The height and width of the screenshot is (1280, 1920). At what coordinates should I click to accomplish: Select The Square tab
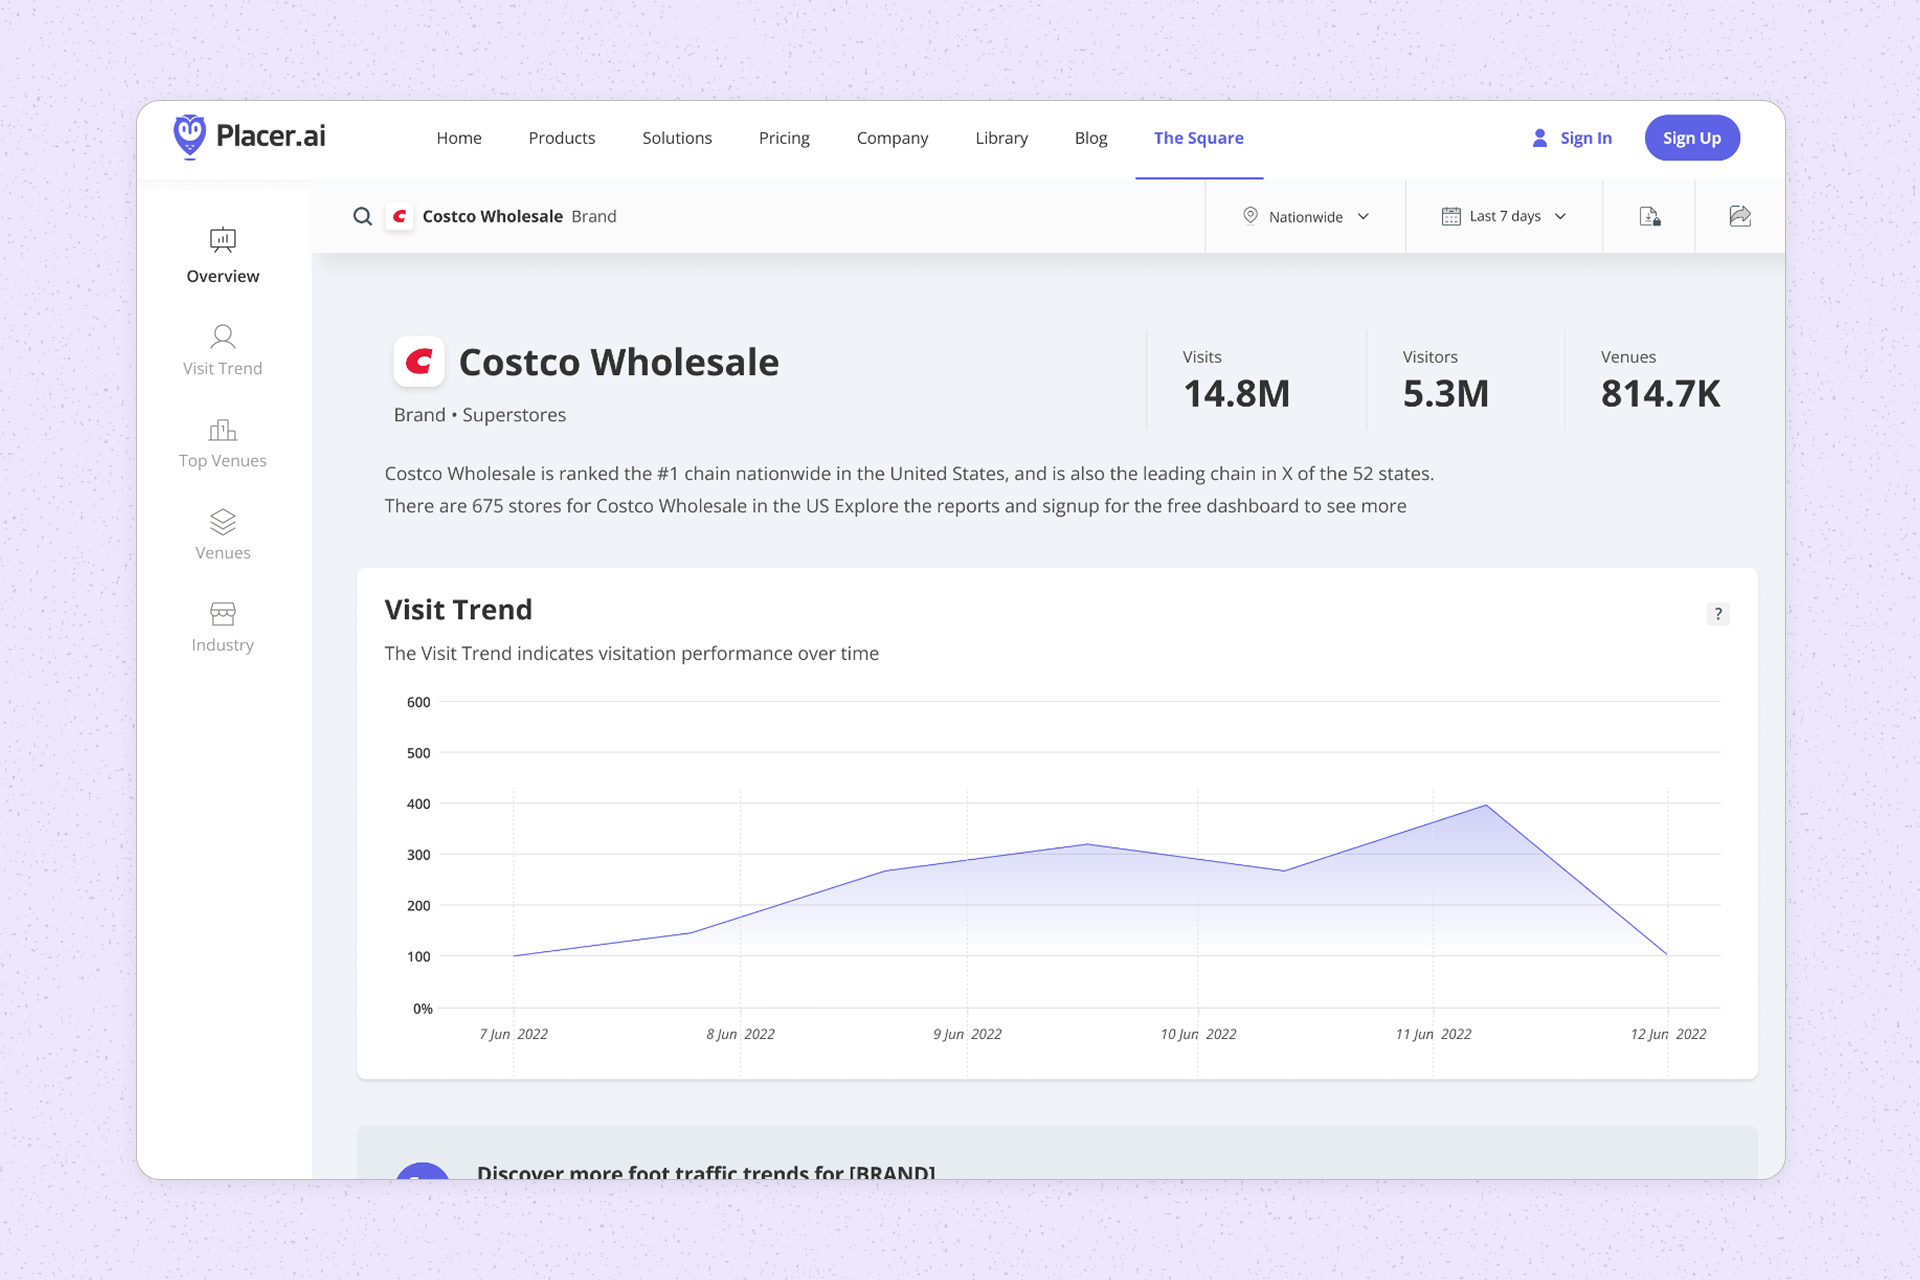pos(1199,138)
